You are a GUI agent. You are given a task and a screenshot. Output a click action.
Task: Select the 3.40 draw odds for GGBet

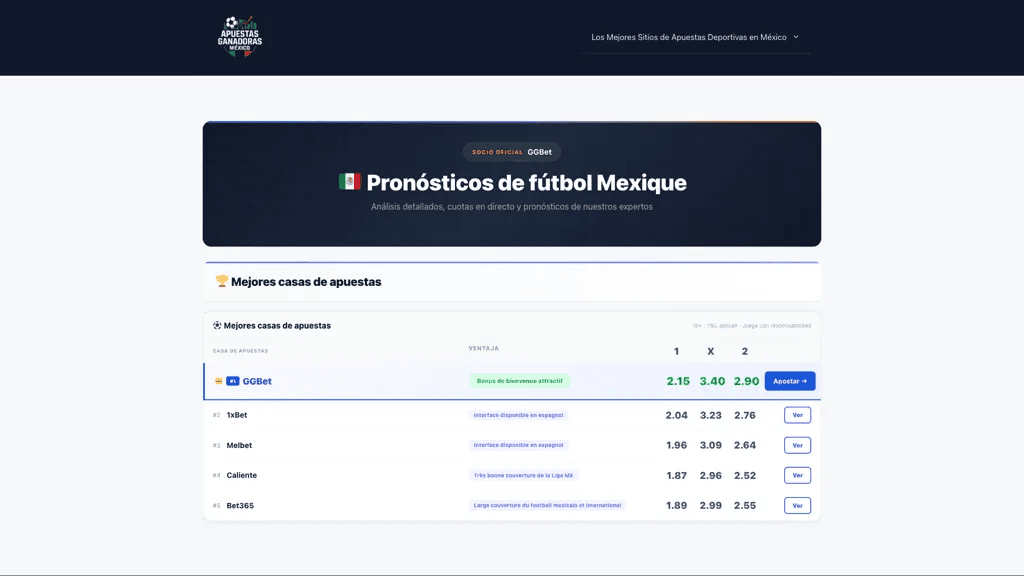point(712,381)
